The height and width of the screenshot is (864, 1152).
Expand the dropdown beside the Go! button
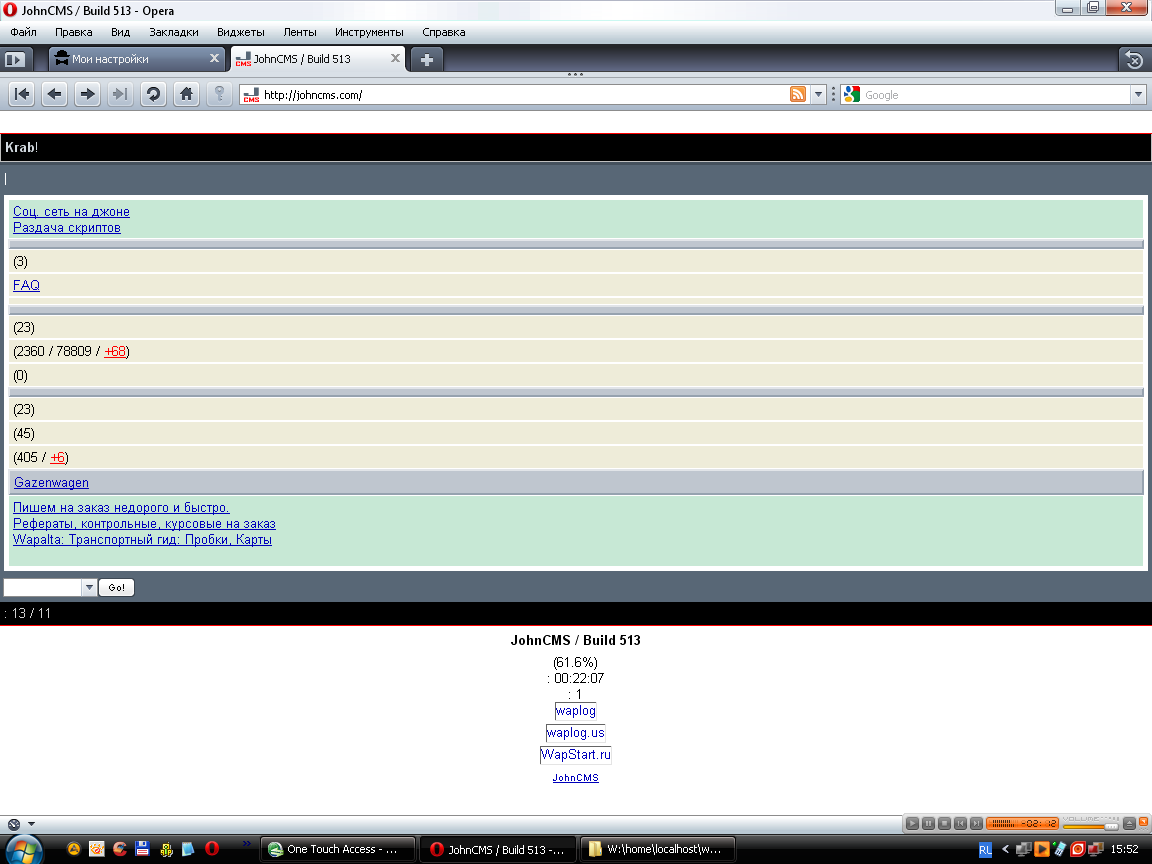[89, 588]
